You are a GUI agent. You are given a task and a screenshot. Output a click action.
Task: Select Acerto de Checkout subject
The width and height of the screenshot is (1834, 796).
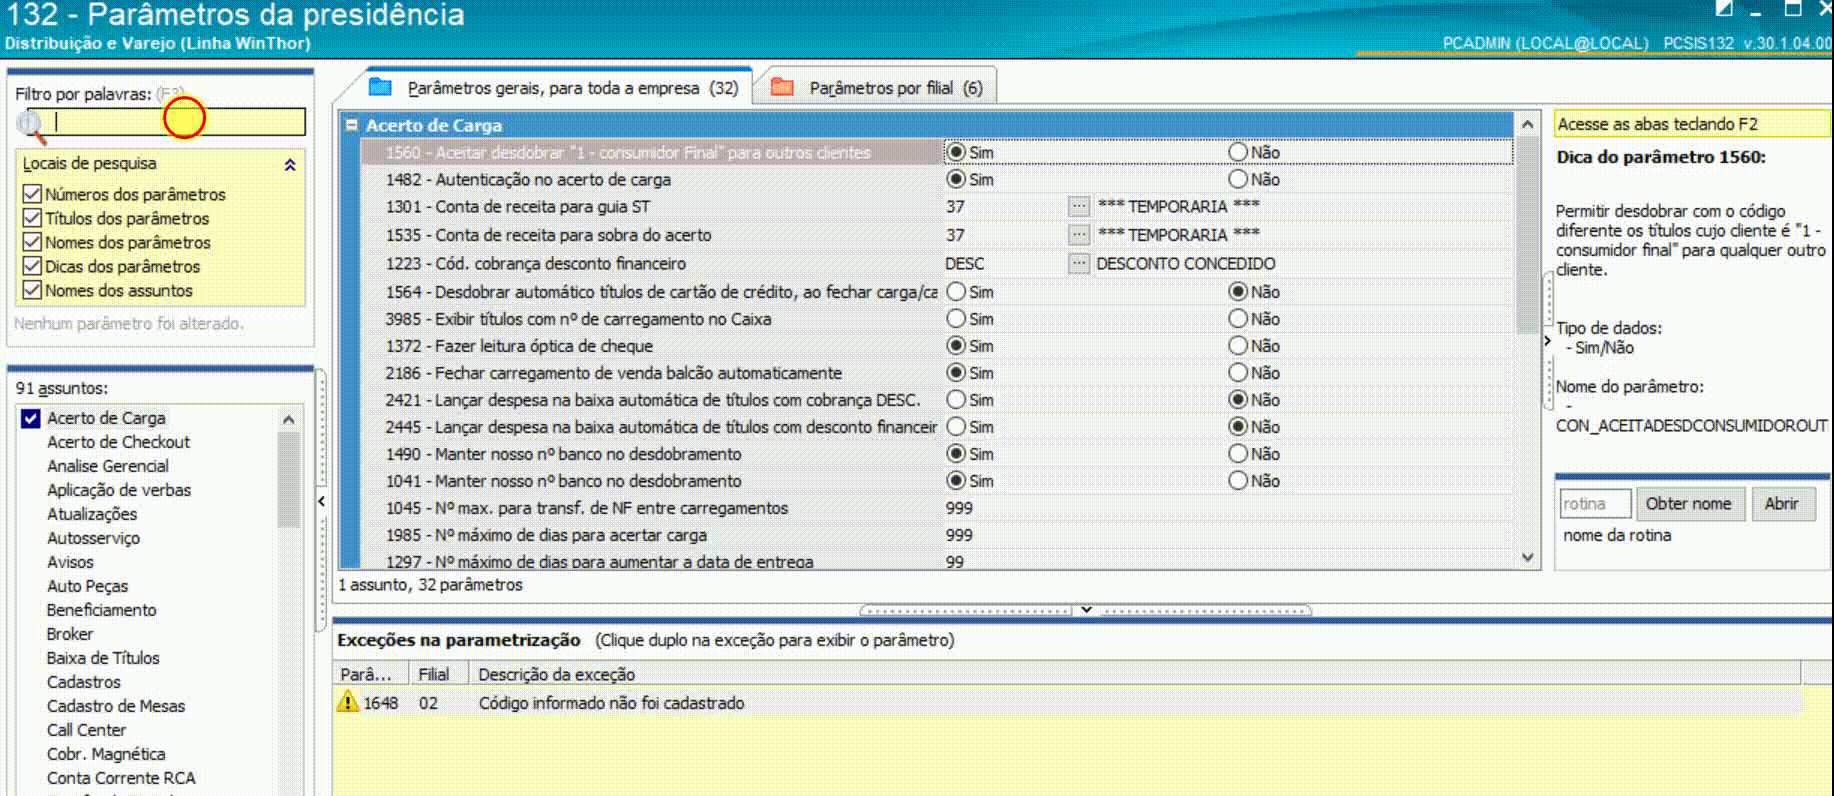pyautogui.click(x=118, y=442)
